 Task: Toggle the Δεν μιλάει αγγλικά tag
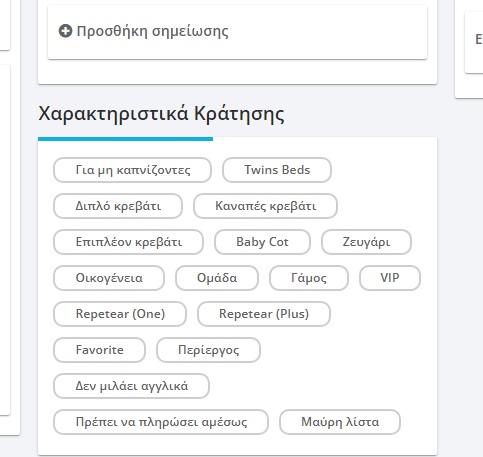click(131, 386)
